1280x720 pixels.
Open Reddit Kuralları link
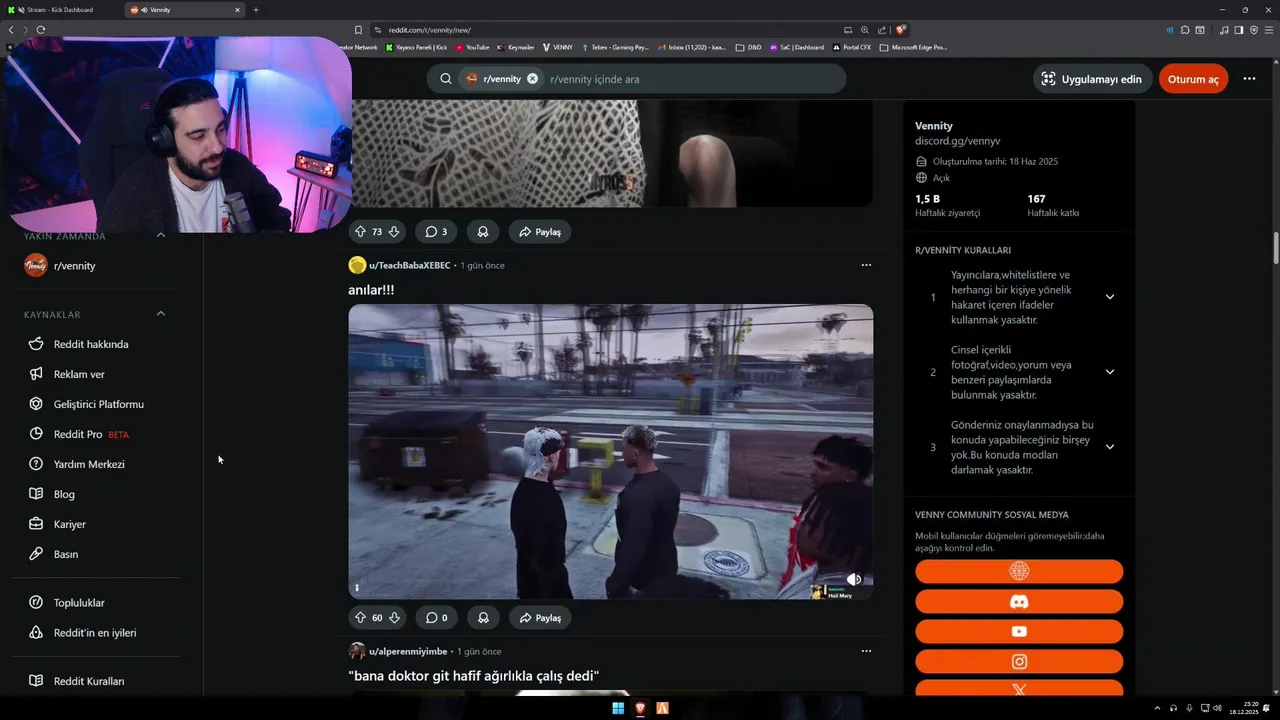(x=89, y=681)
